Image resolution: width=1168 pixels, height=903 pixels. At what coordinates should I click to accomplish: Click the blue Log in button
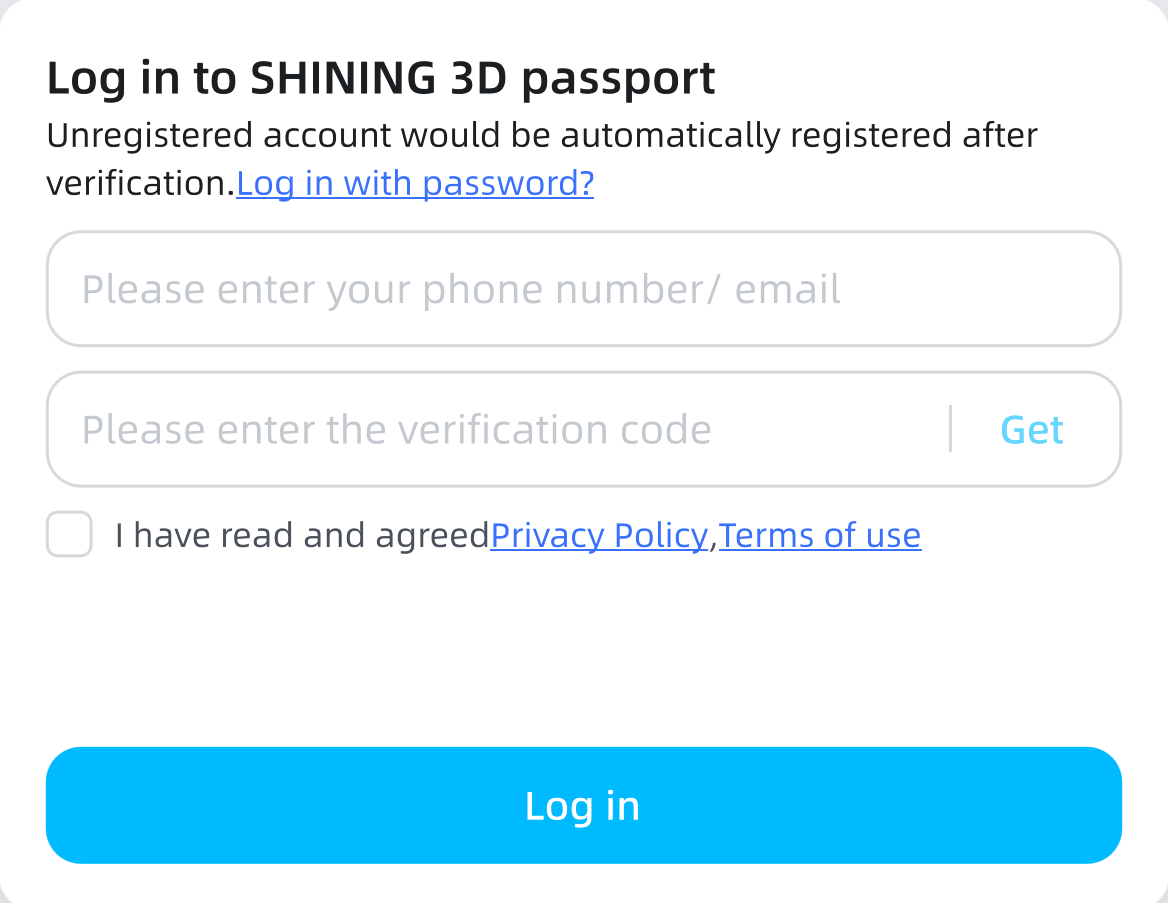pos(583,805)
